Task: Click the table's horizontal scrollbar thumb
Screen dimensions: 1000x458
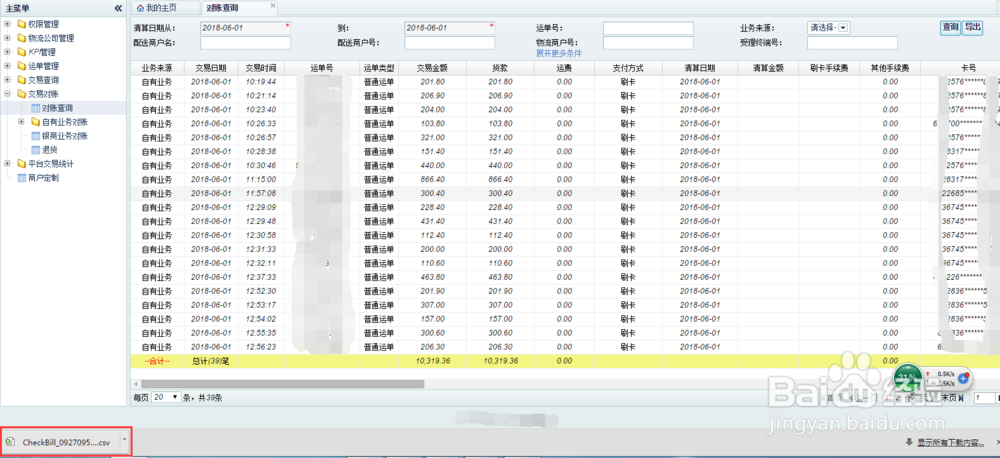Action: 283,384
